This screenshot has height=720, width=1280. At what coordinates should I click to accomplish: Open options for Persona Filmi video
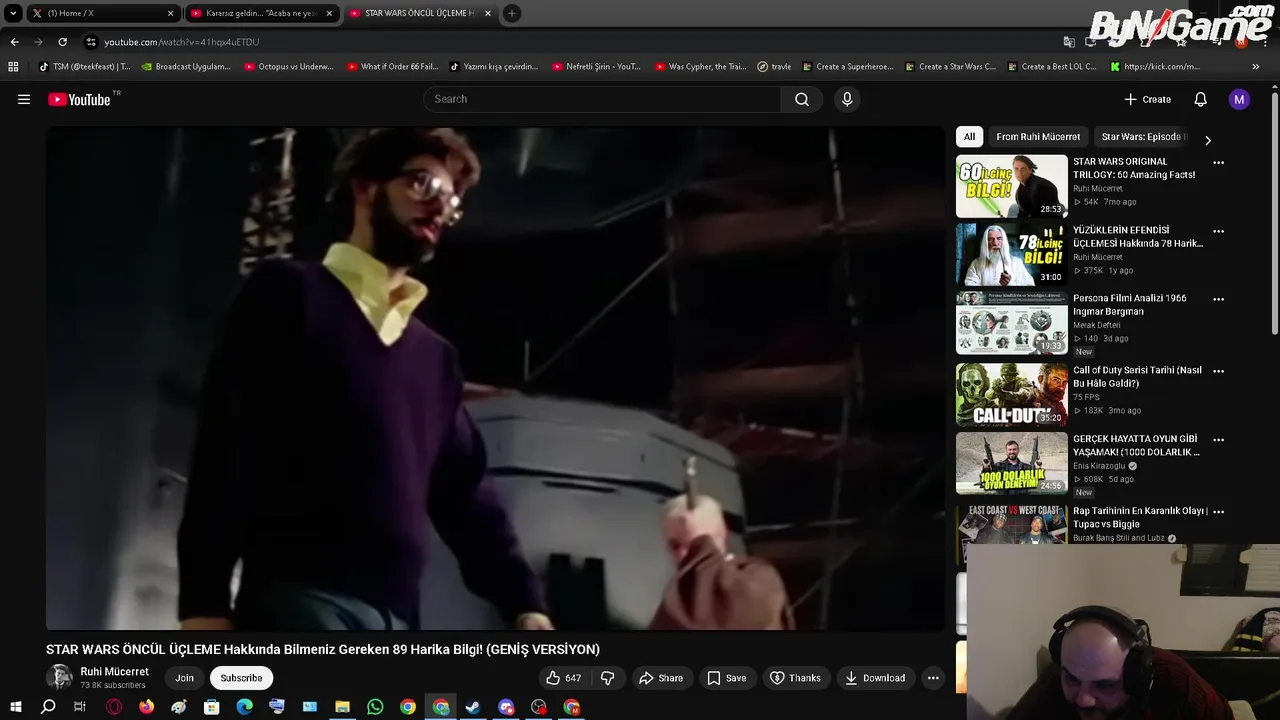1218,299
